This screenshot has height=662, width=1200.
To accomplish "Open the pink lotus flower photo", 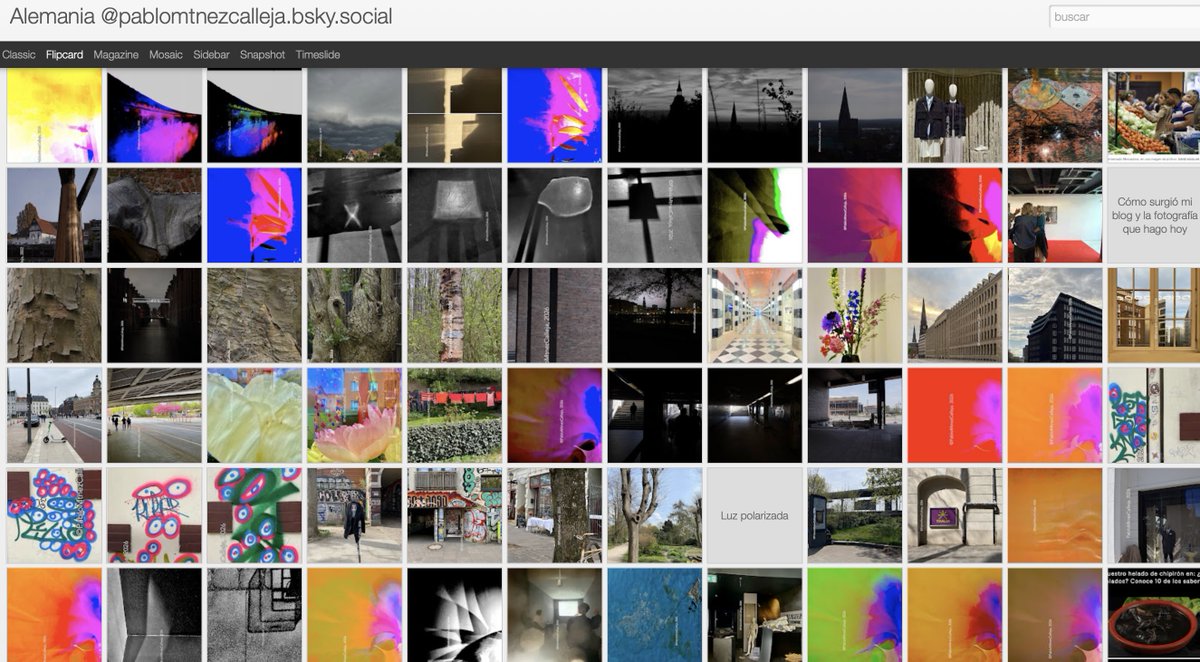I will tap(355, 415).
